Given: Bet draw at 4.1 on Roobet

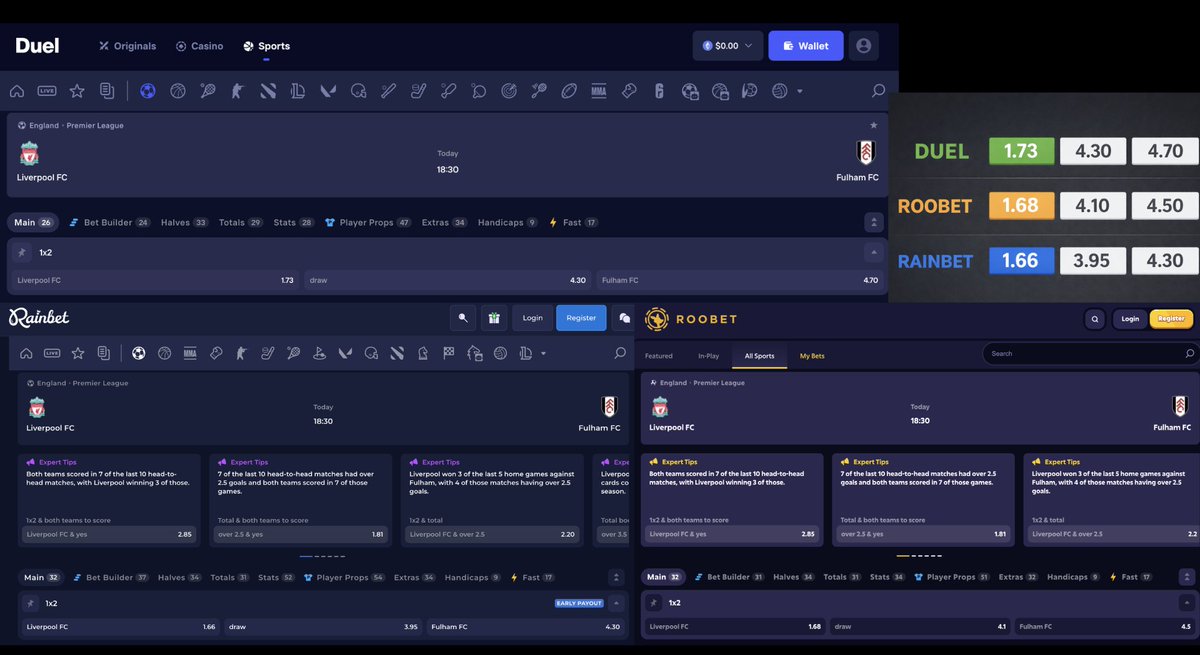Looking at the screenshot, I should click(x=918, y=627).
